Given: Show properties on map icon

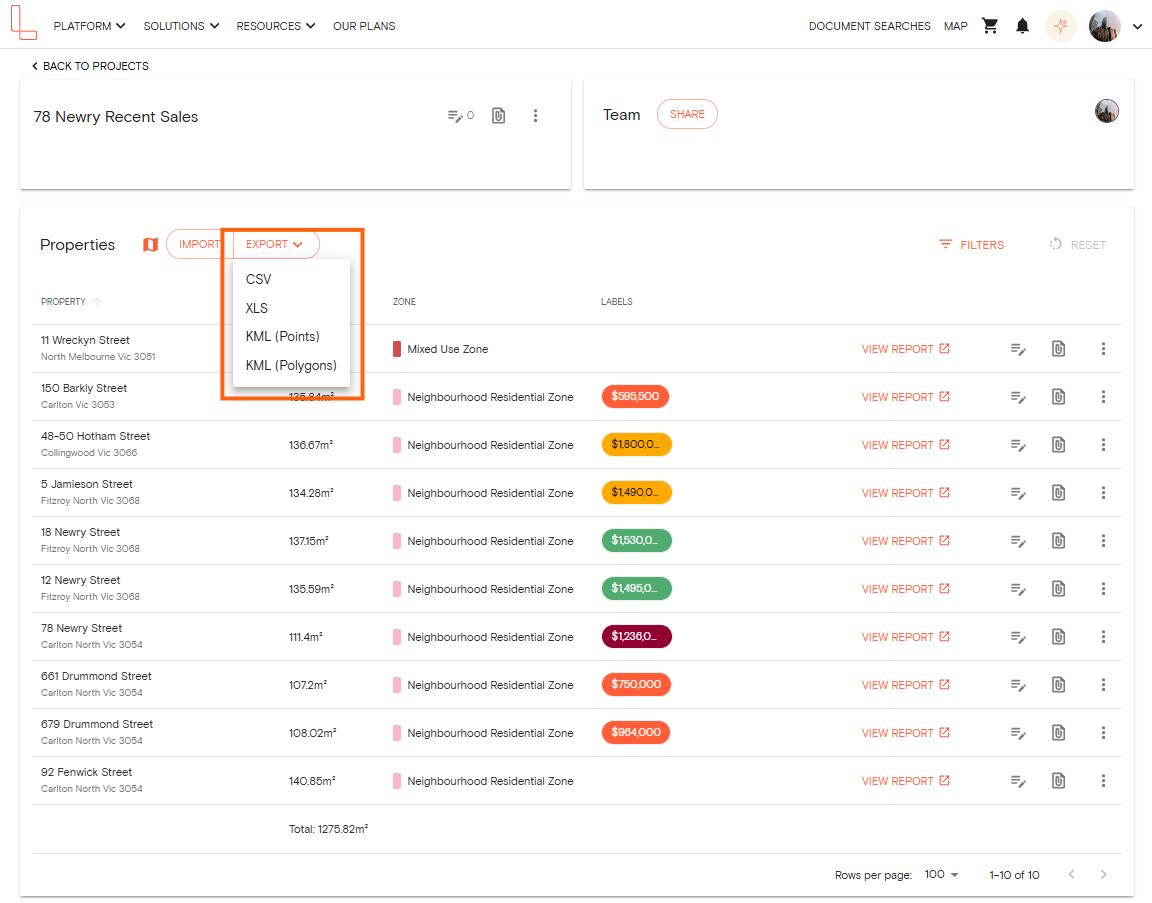Looking at the screenshot, I should [x=150, y=245].
